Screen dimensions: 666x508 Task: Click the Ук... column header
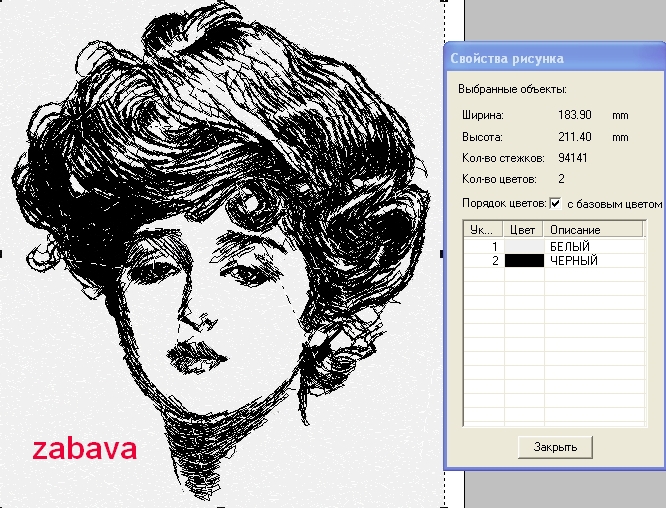(x=483, y=230)
